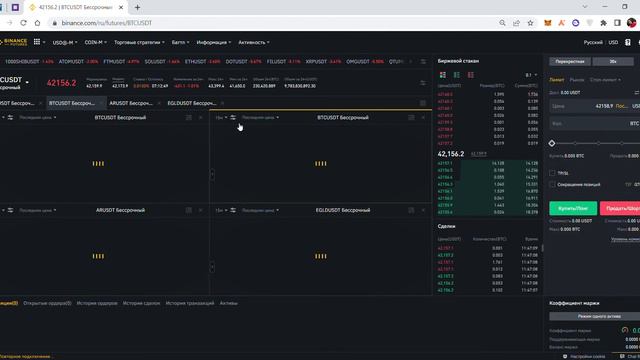The width and height of the screenshot is (640, 360).
Task: Show asks-only order book view
Action: pos(471,75)
